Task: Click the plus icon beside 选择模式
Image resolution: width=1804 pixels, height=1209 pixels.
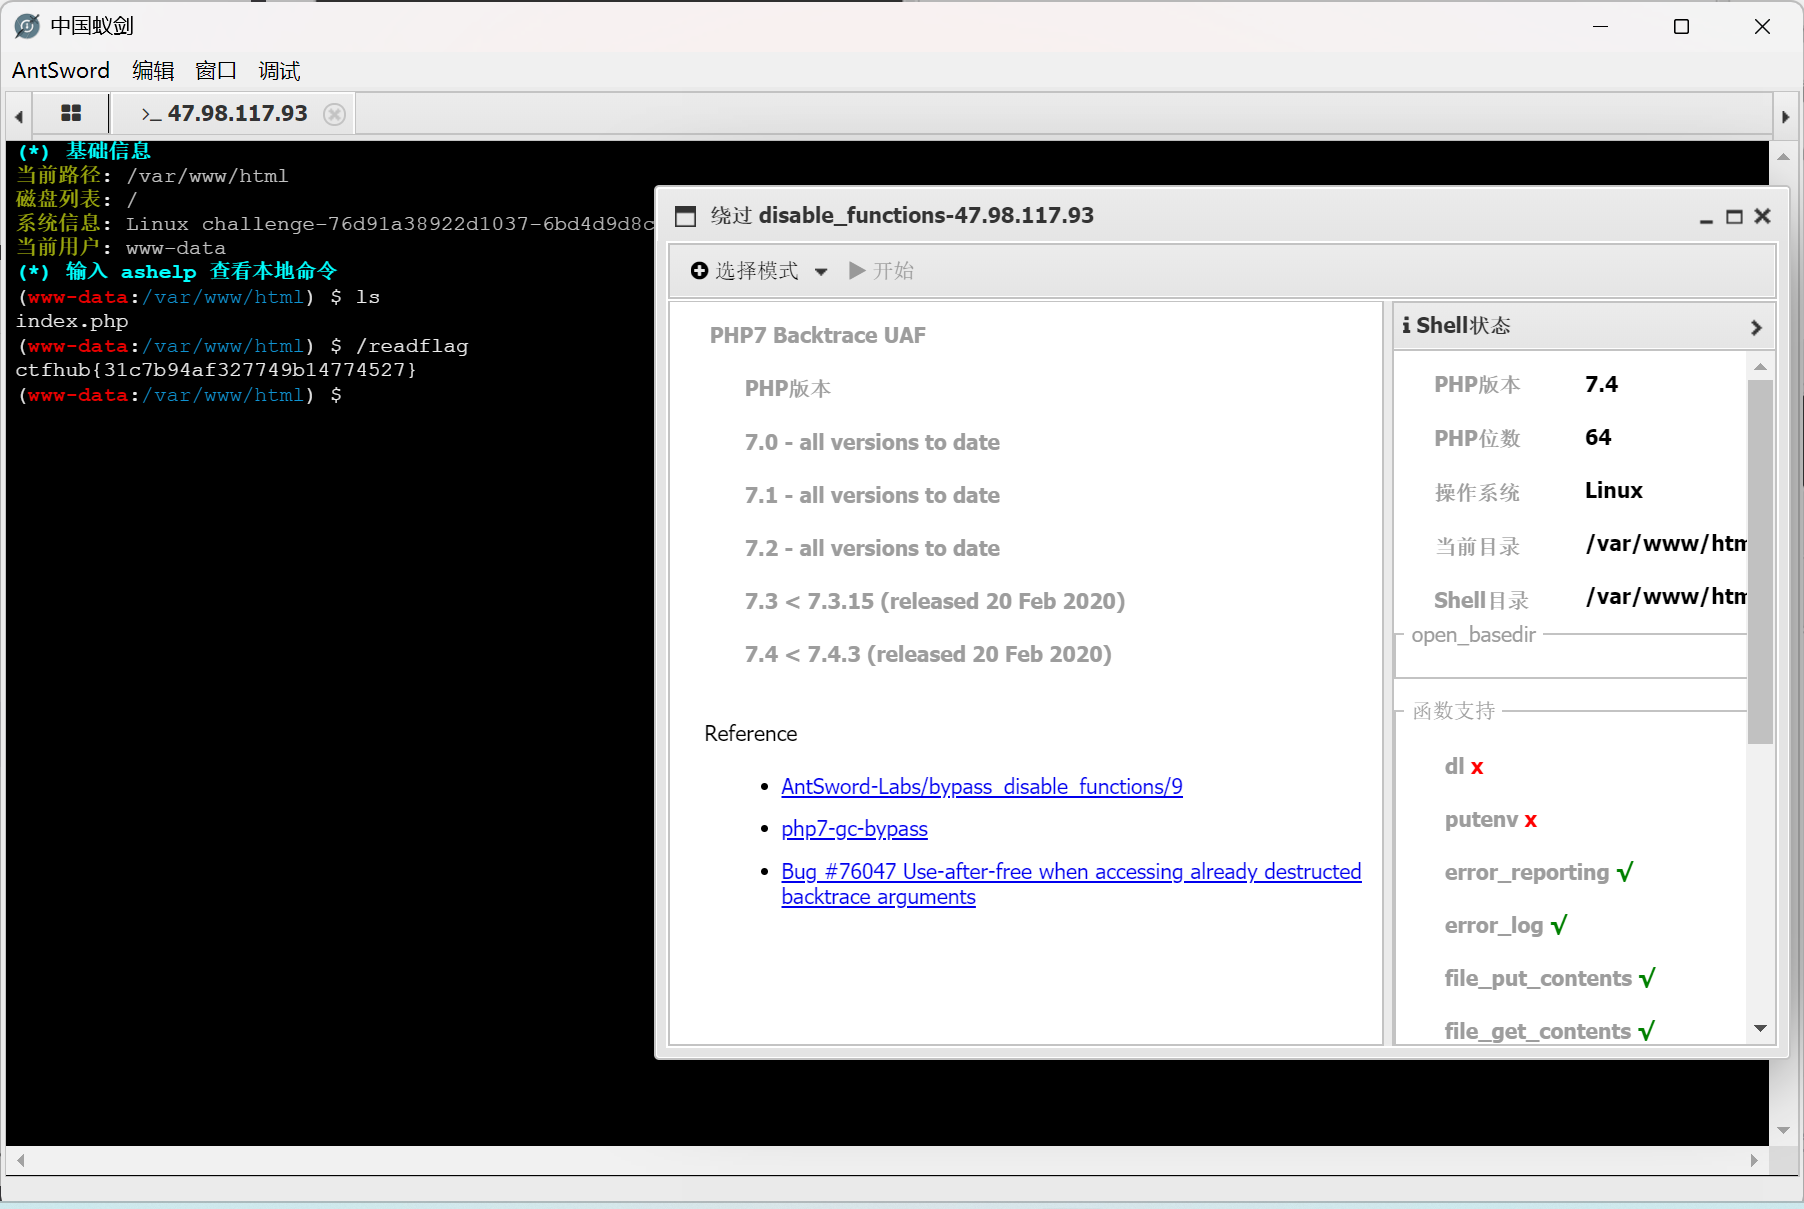Action: click(x=699, y=271)
